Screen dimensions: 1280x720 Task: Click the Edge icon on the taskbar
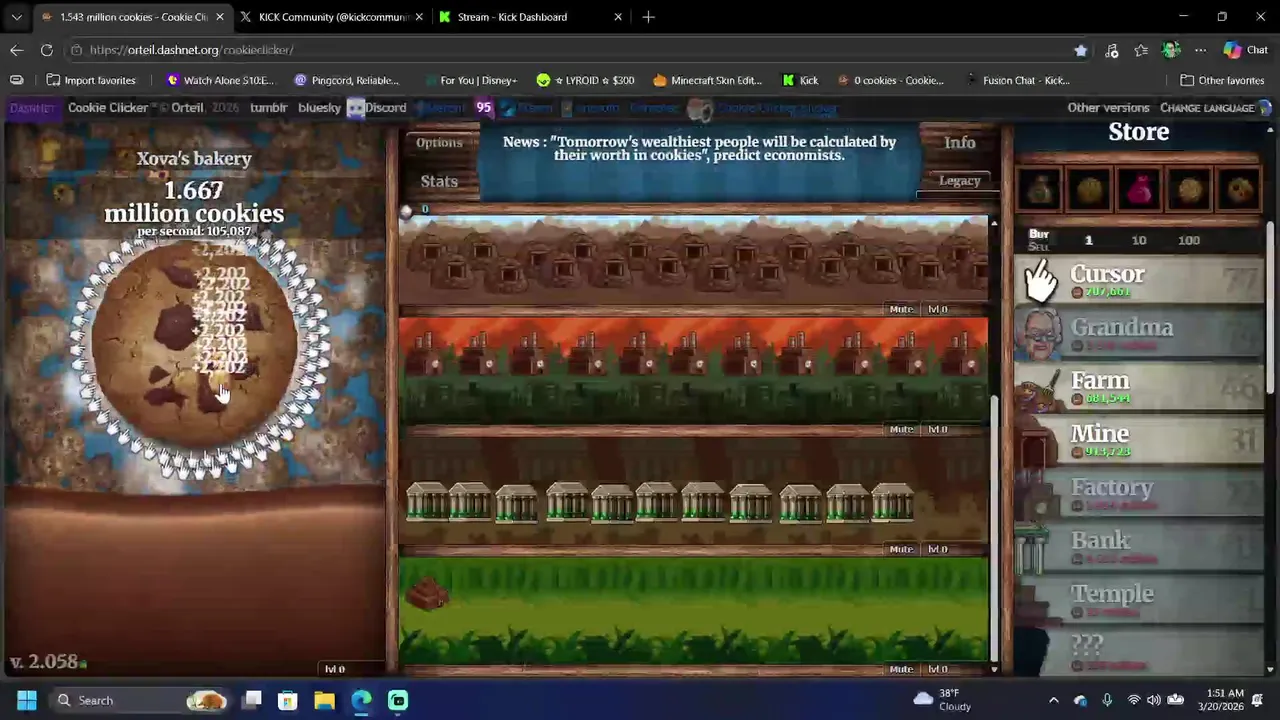(x=361, y=700)
